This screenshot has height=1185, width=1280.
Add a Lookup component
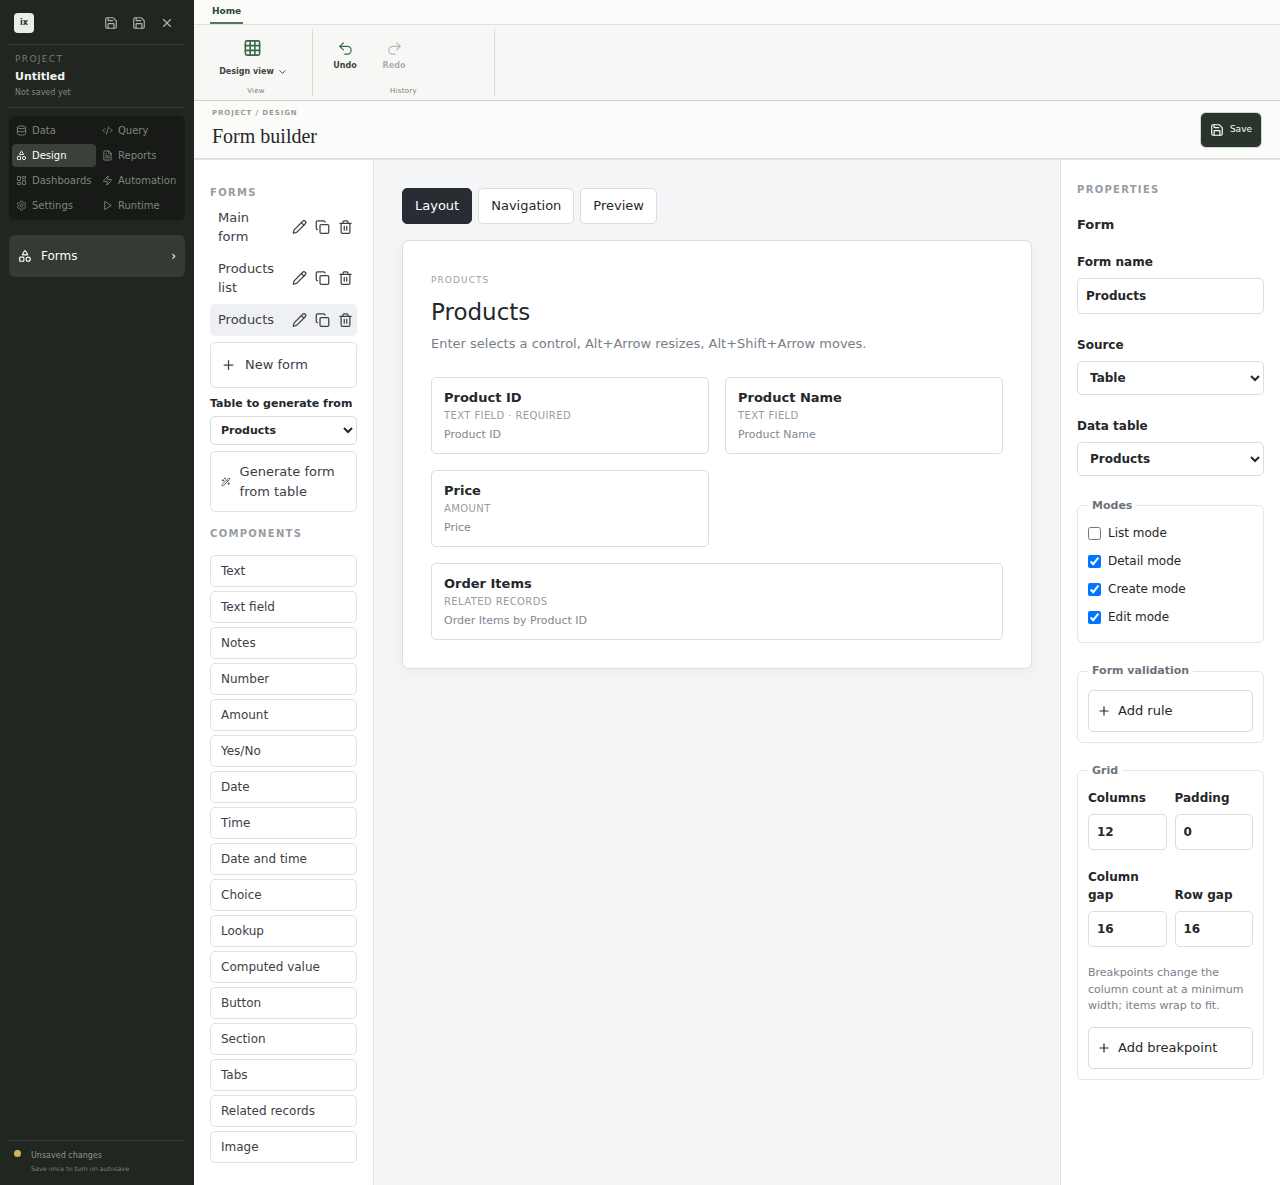pyautogui.click(x=283, y=931)
